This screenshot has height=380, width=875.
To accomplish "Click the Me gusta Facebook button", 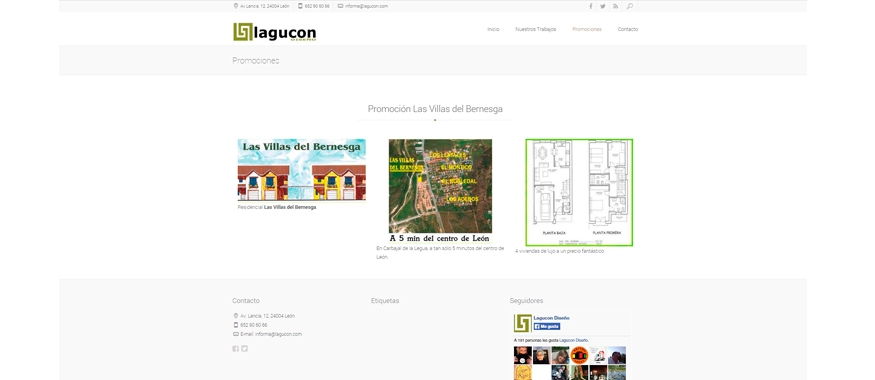I will click(x=547, y=326).
